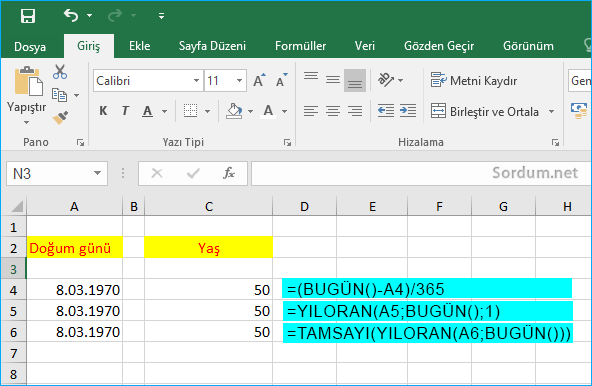Screen dimensions: 592x386
Task: Open Birleştir ve Ortala dropdown arrow
Action: tap(551, 111)
